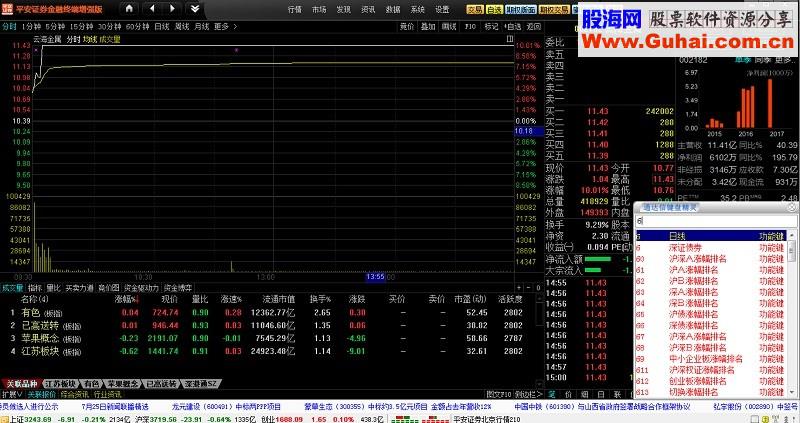The width and height of the screenshot is (800, 423).
Task: Click the Ping An Securities app logo
Action: click(7, 9)
